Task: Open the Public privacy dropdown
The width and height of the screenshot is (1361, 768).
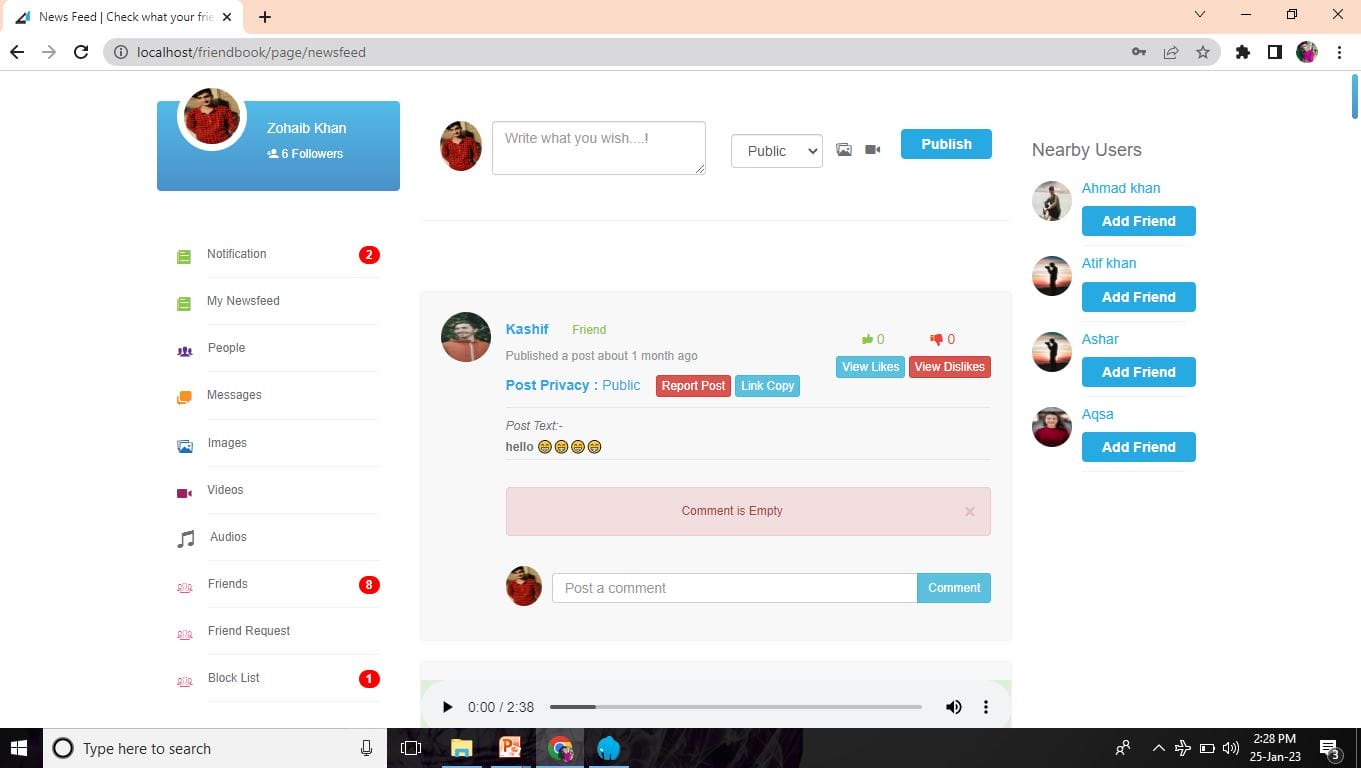Action: click(776, 151)
